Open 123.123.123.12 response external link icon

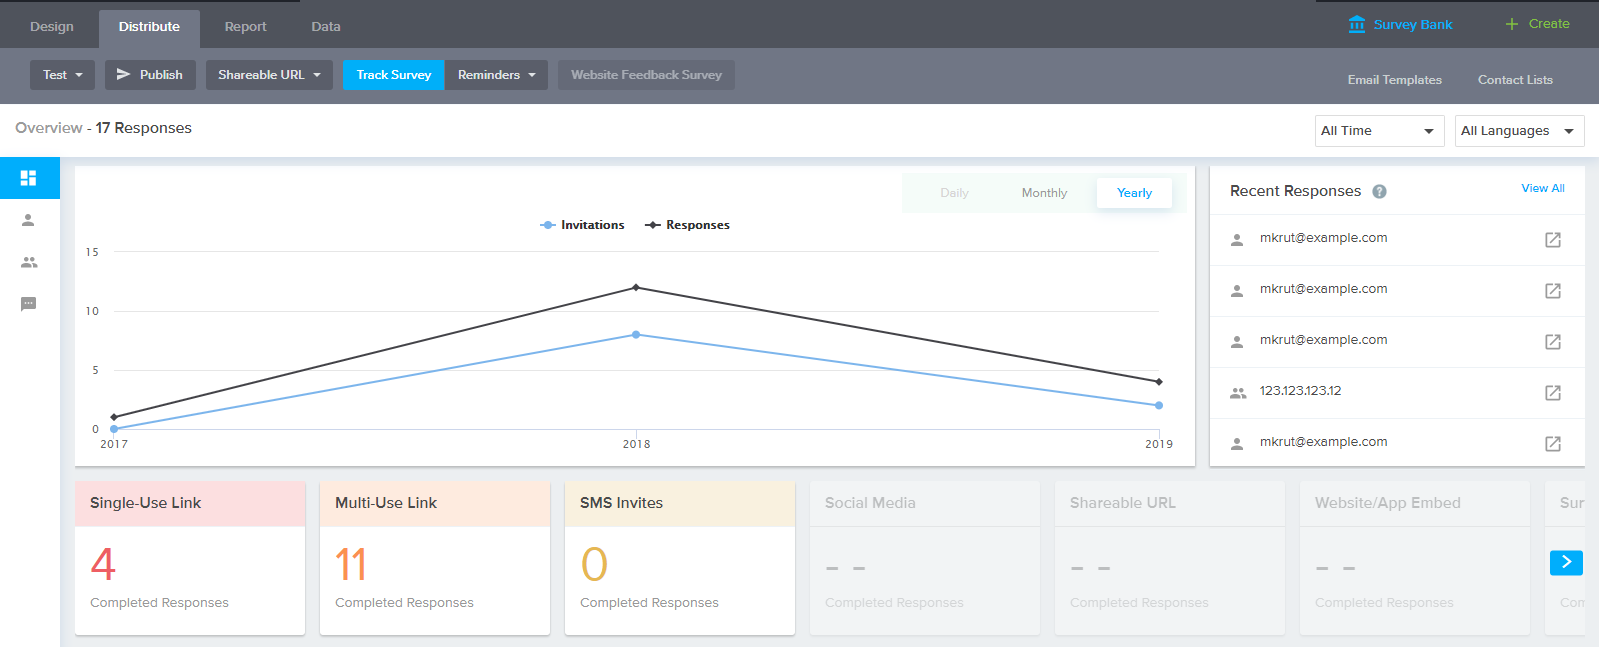1553,393
